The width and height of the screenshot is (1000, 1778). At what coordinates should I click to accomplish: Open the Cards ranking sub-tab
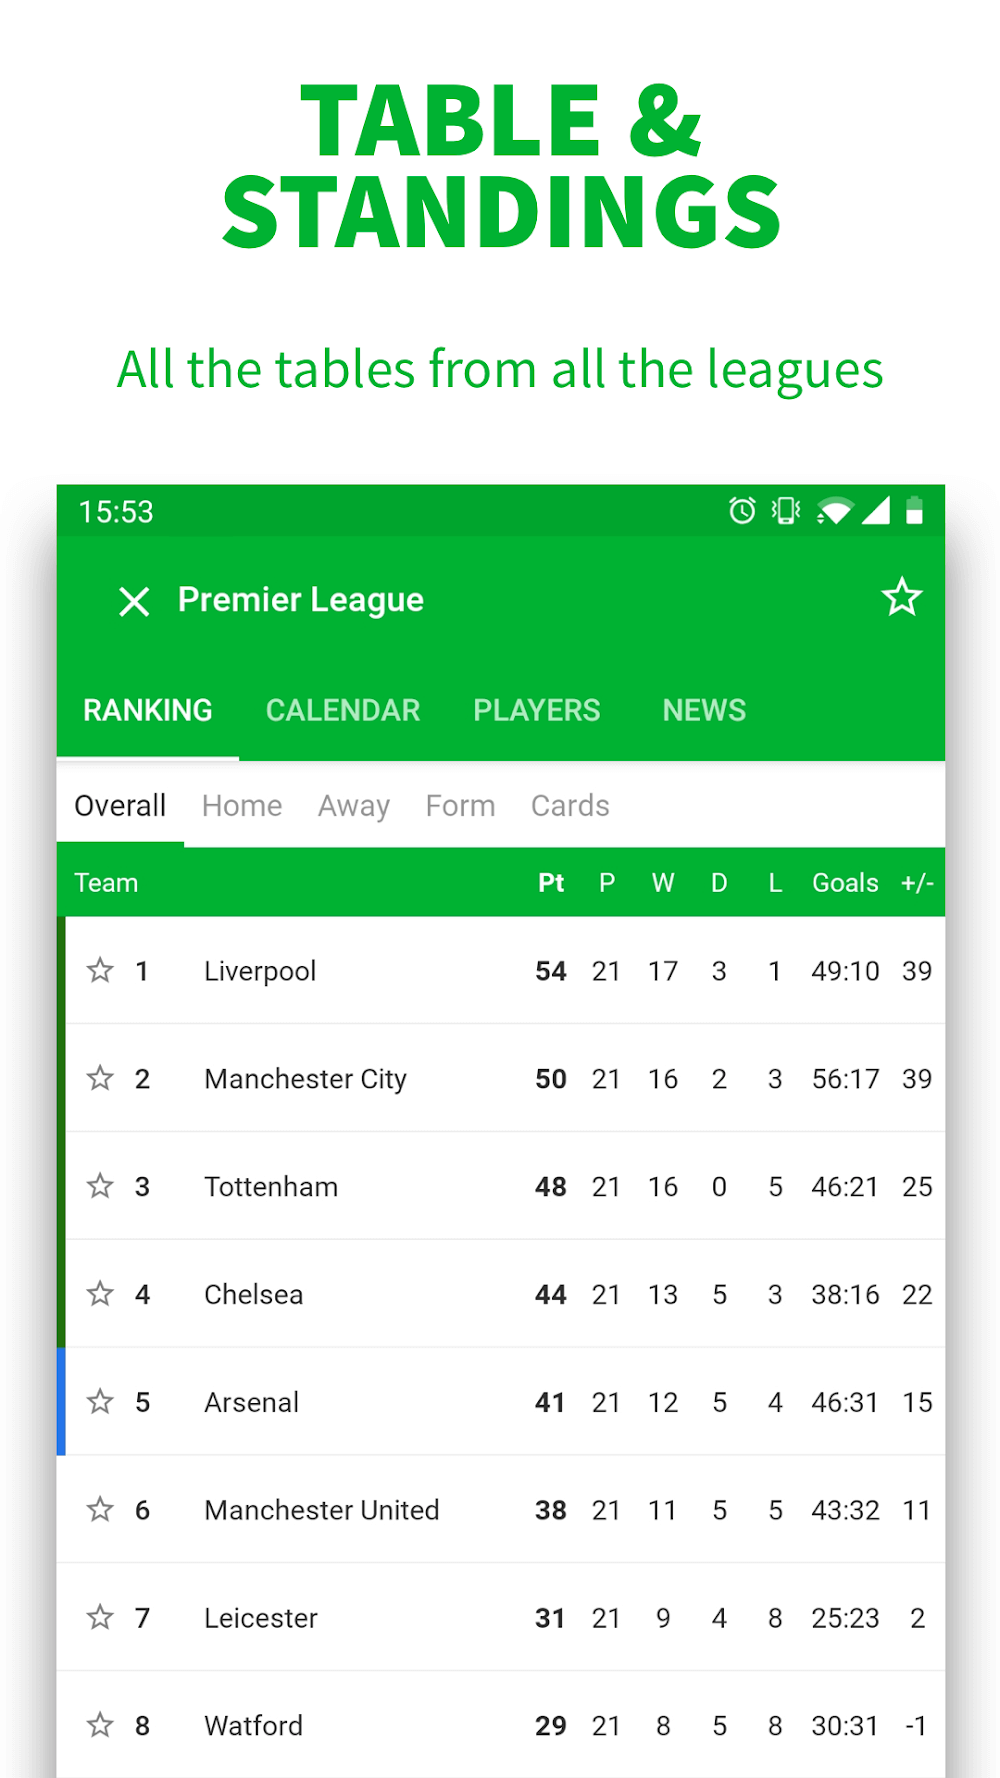pos(570,806)
